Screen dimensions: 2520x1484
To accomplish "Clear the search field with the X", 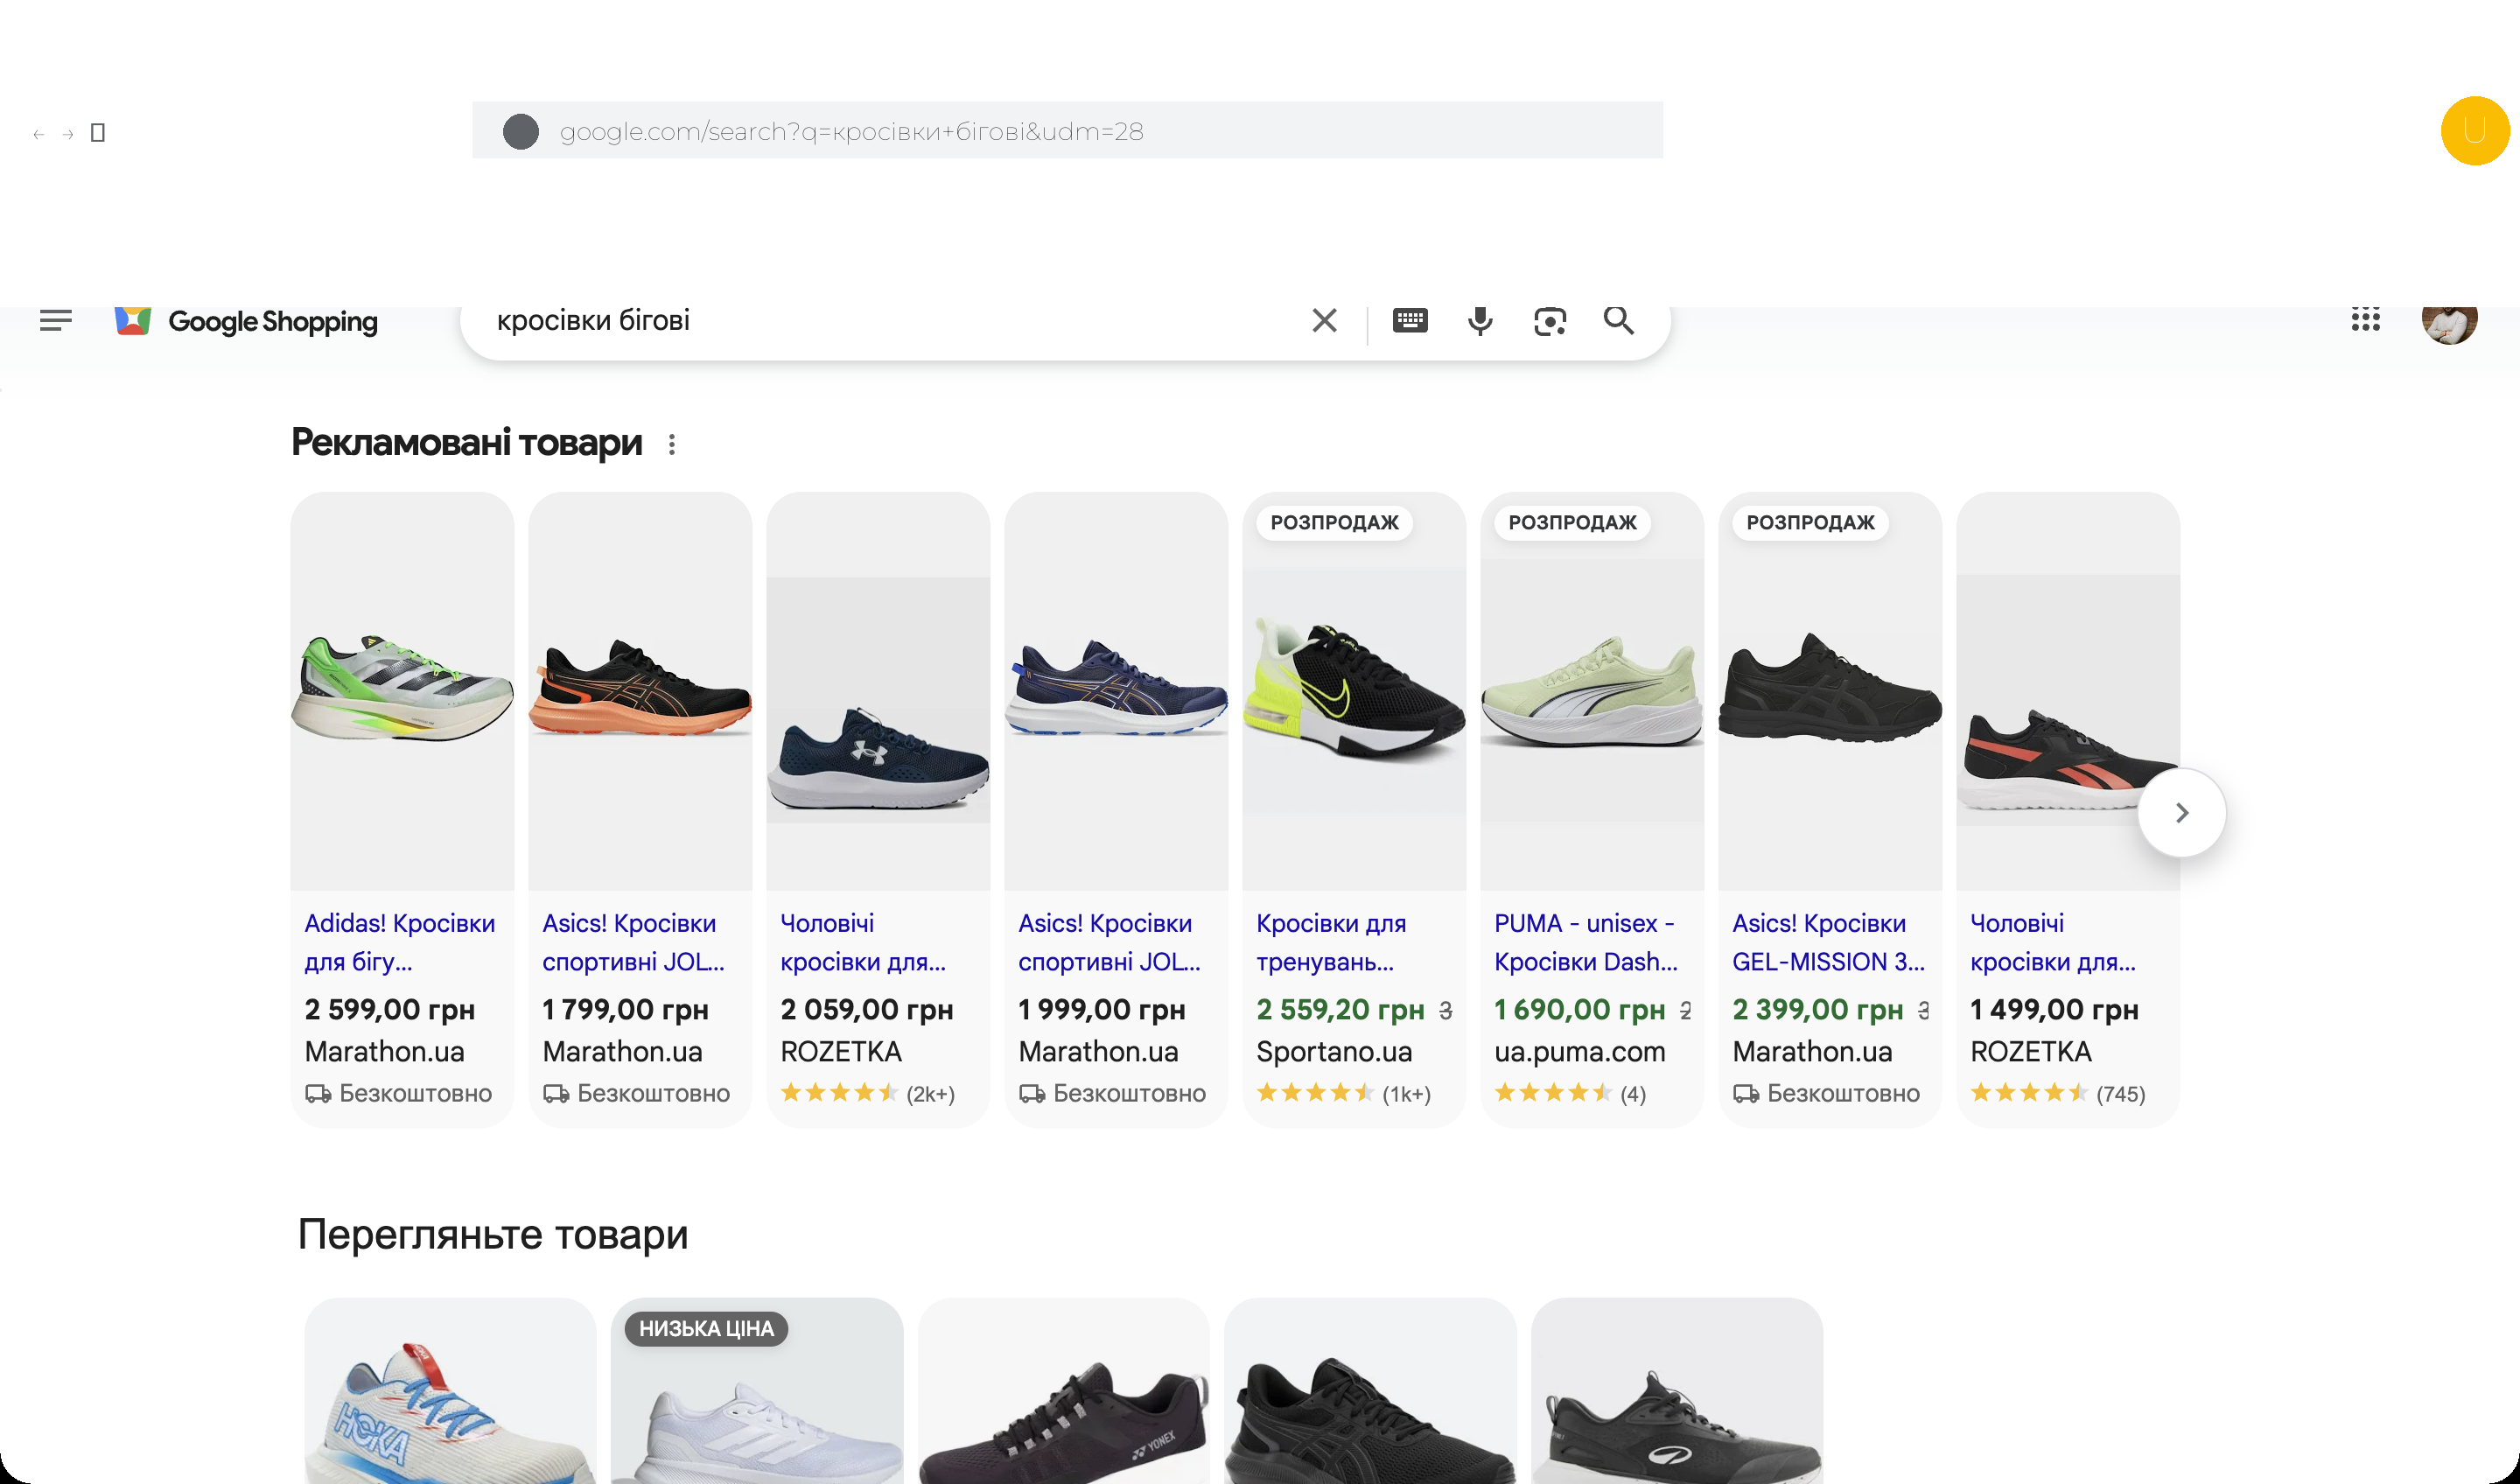I will coord(1324,320).
